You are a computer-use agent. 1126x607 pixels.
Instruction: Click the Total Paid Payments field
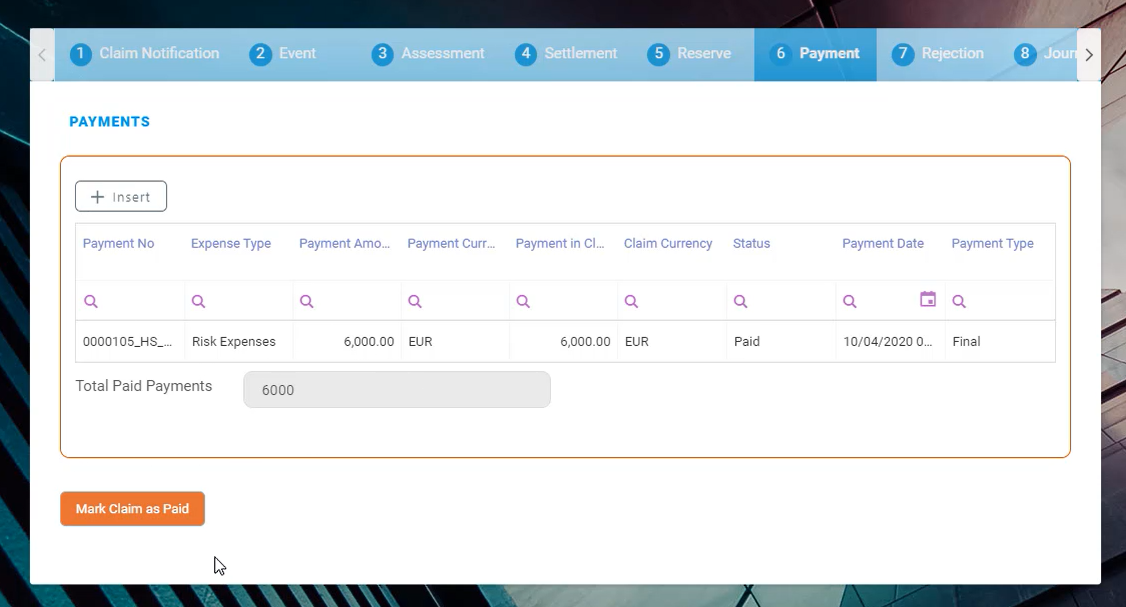(x=397, y=390)
